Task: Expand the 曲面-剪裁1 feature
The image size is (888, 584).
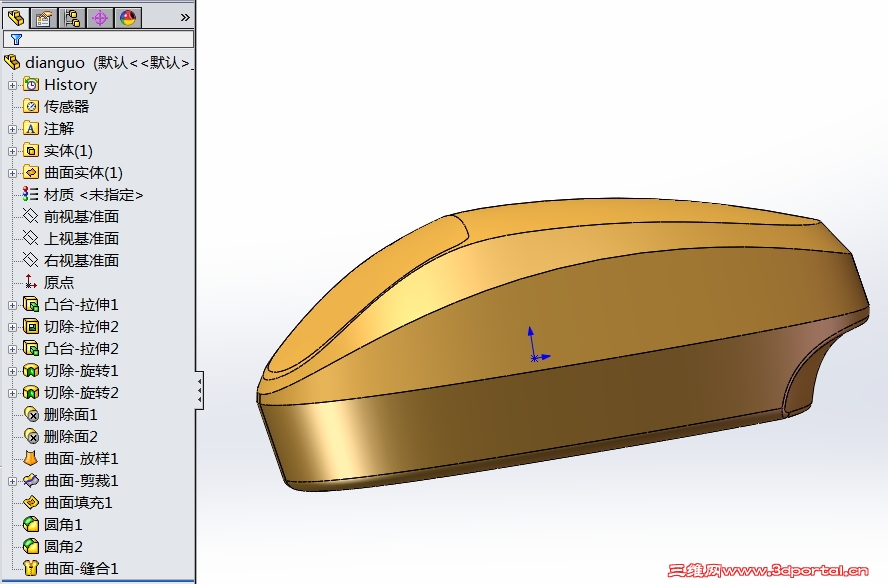Action: (12, 481)
